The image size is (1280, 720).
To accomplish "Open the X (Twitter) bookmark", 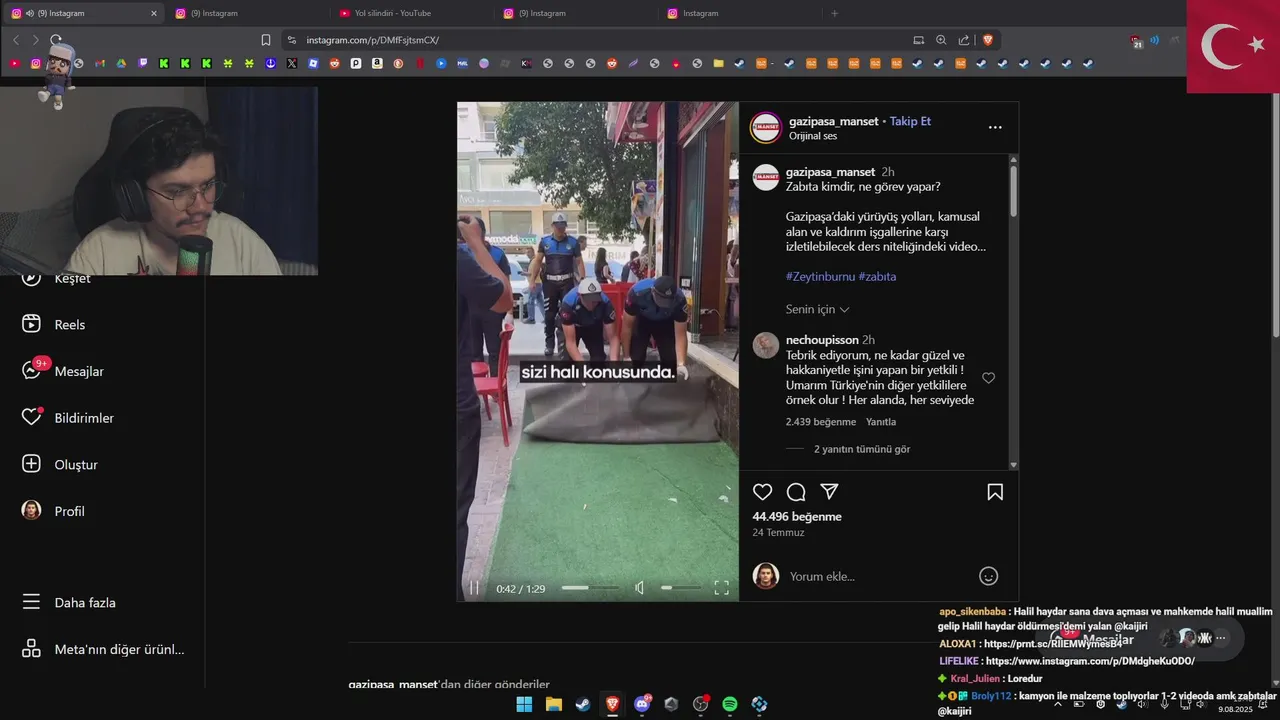I will coord(292,63).
